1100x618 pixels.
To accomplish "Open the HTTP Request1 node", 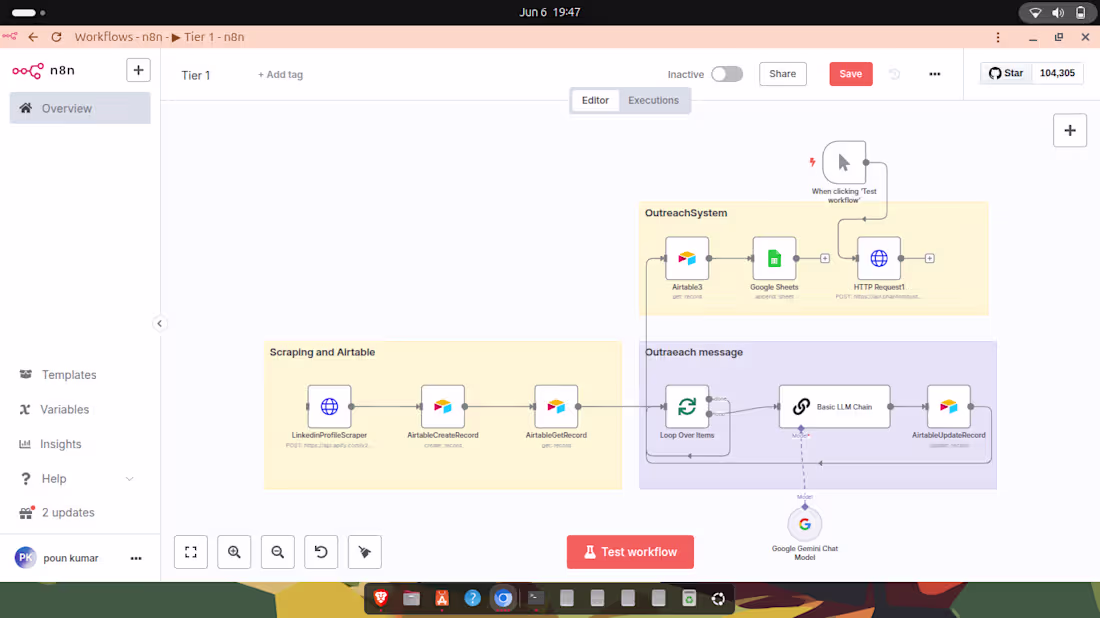I will (877, 256).
